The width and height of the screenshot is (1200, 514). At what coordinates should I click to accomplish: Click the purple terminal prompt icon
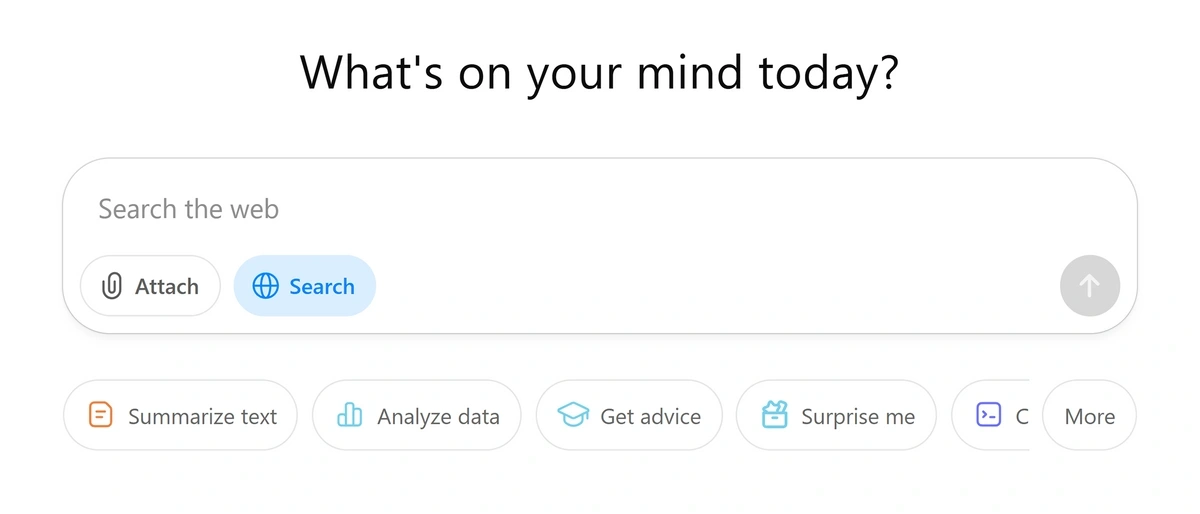(x=988, y=415)
